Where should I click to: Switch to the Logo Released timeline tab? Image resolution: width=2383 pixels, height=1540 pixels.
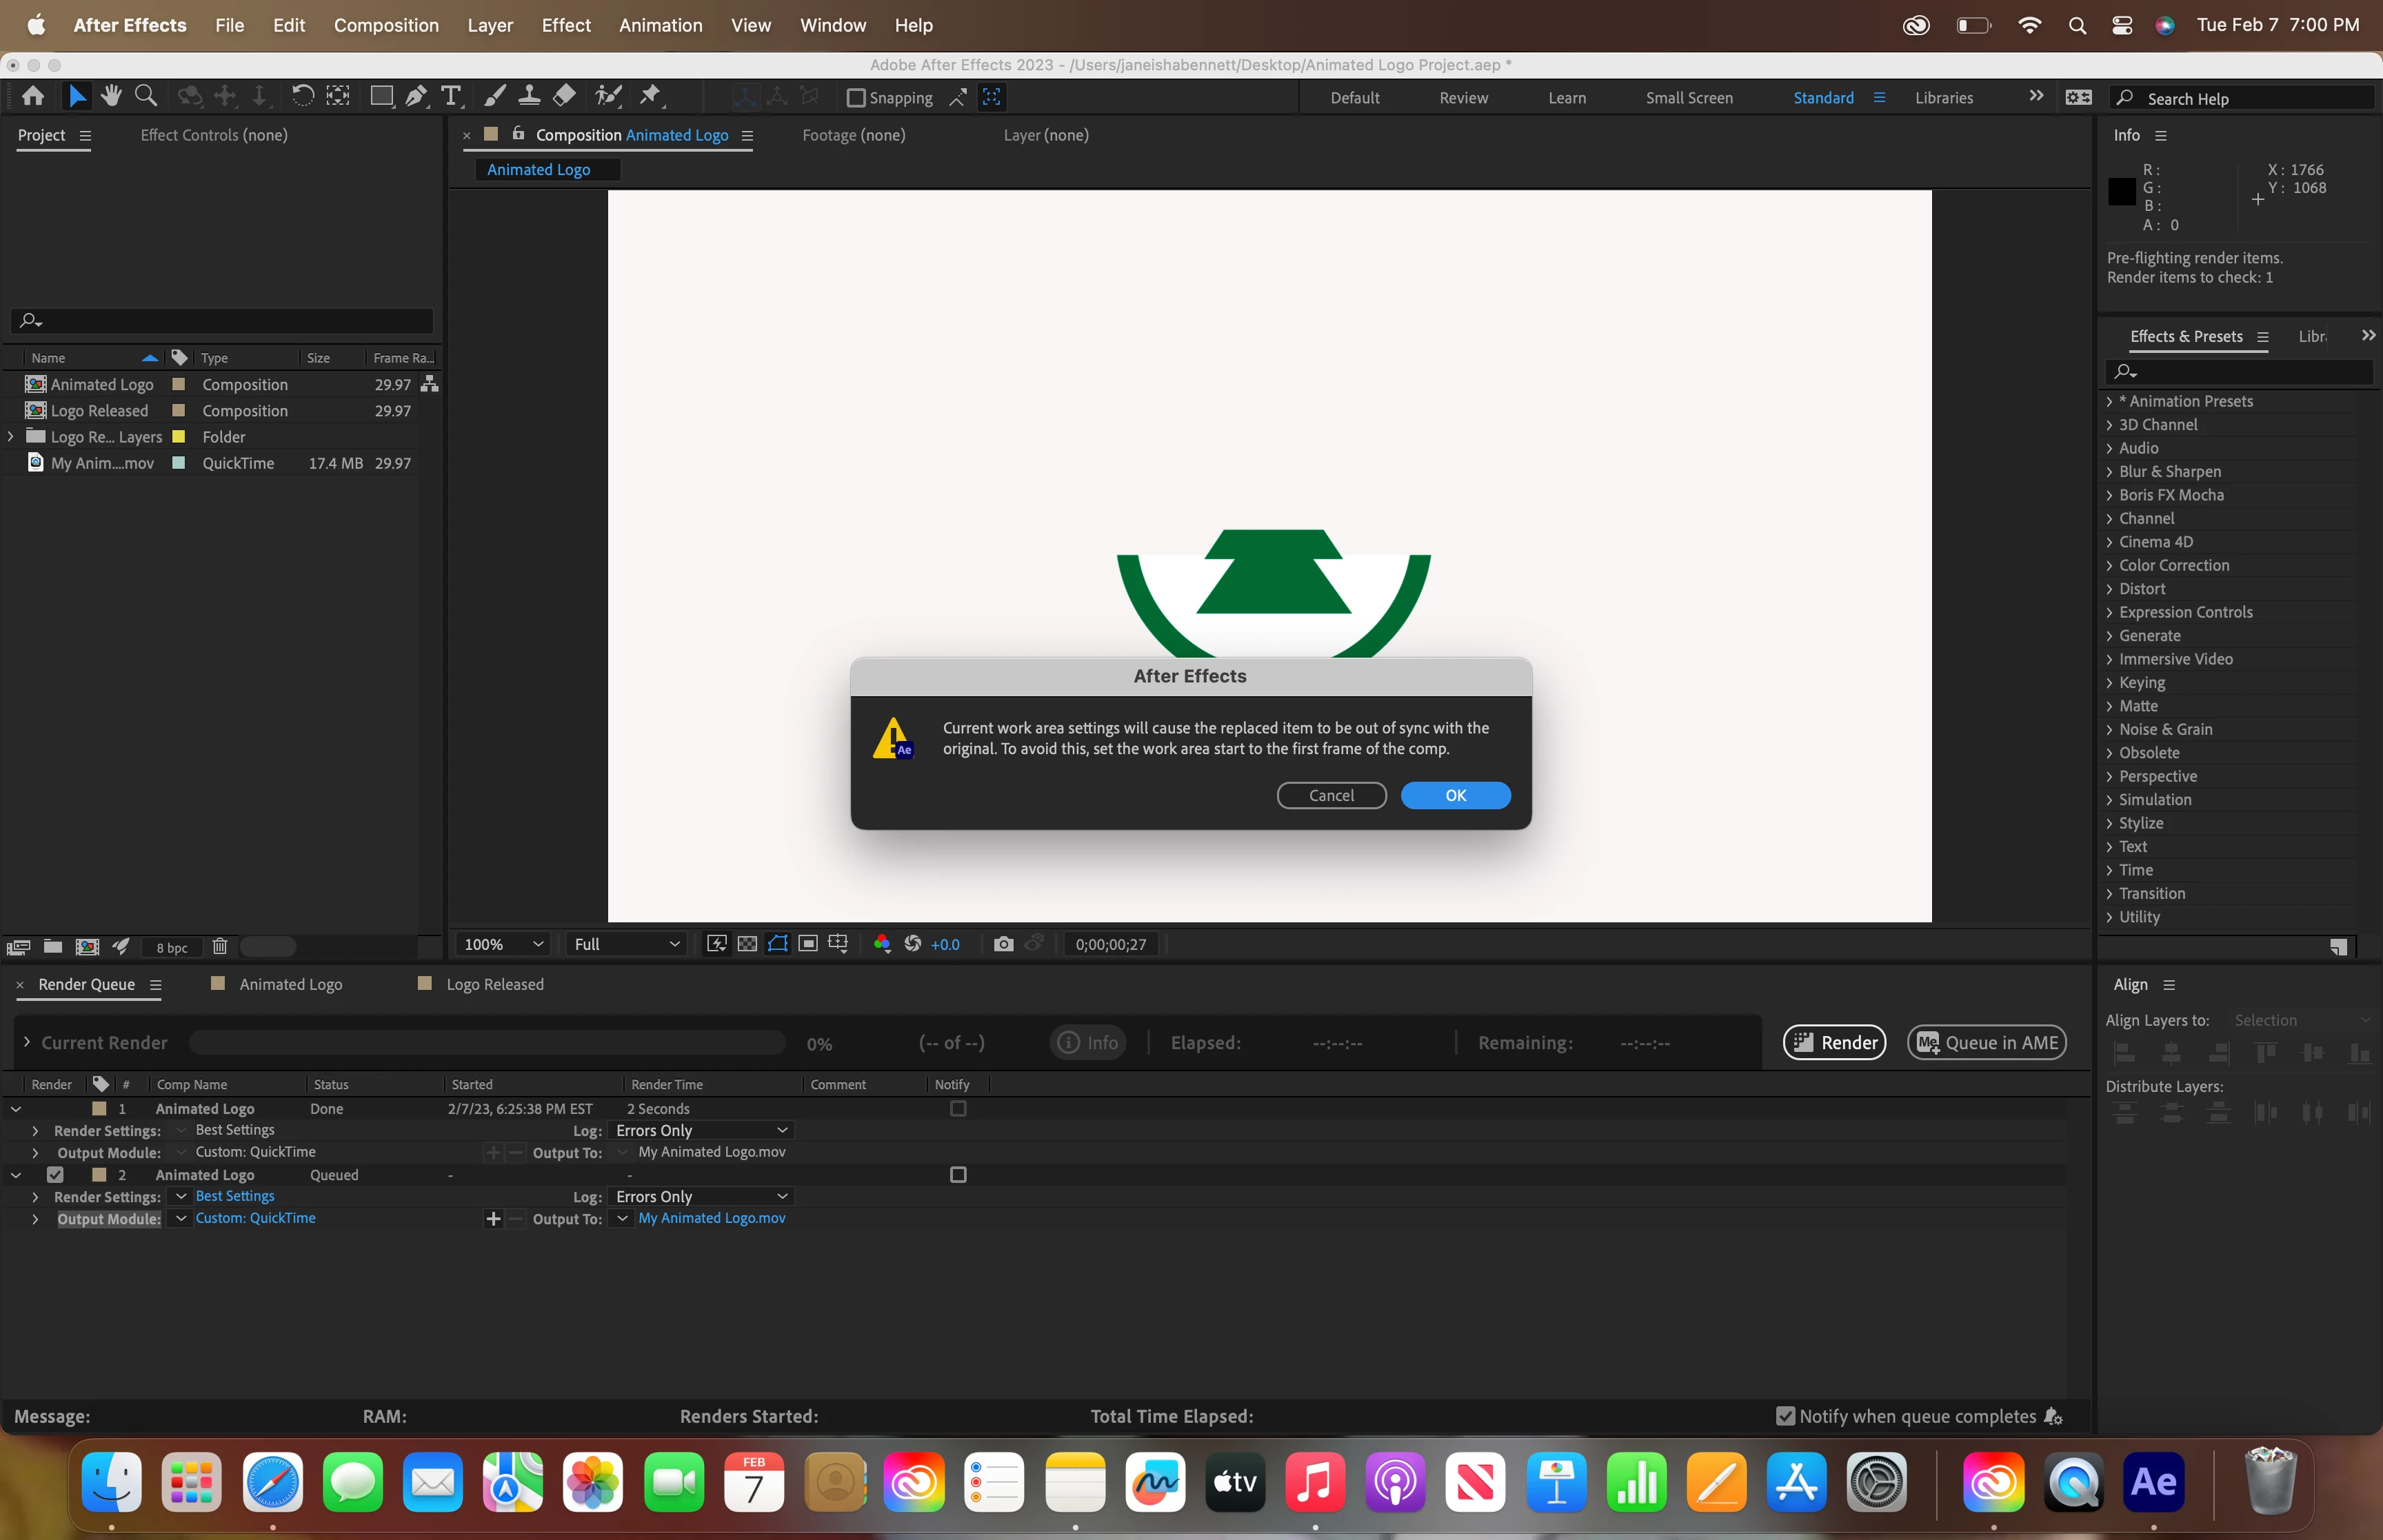tap(494, 984)
